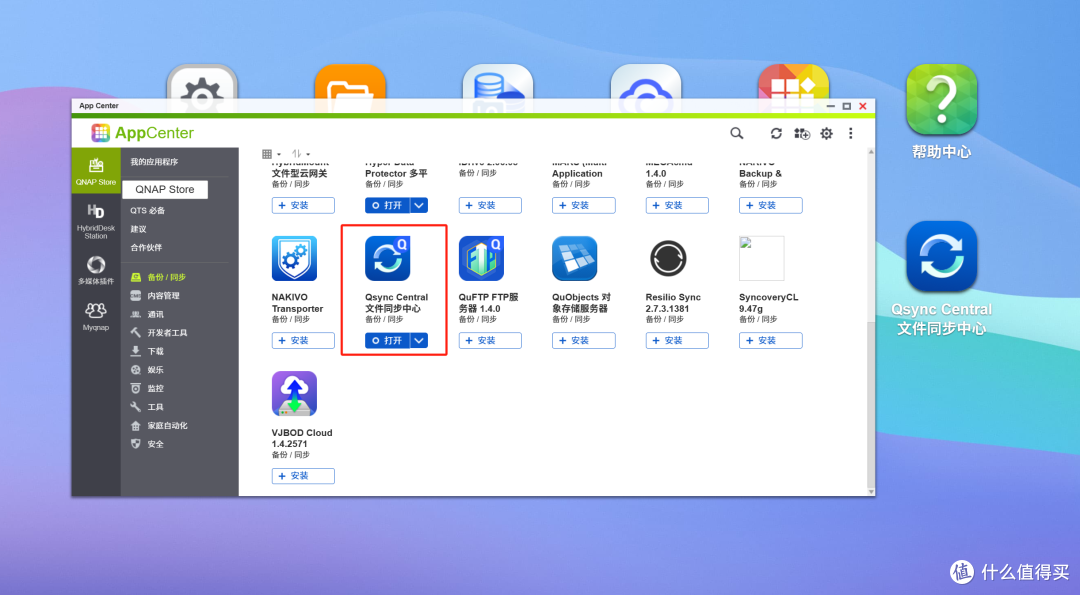Select 合作伙伴 in the sidebar
Screen dimensions: 1080x595
pos(146,248)
